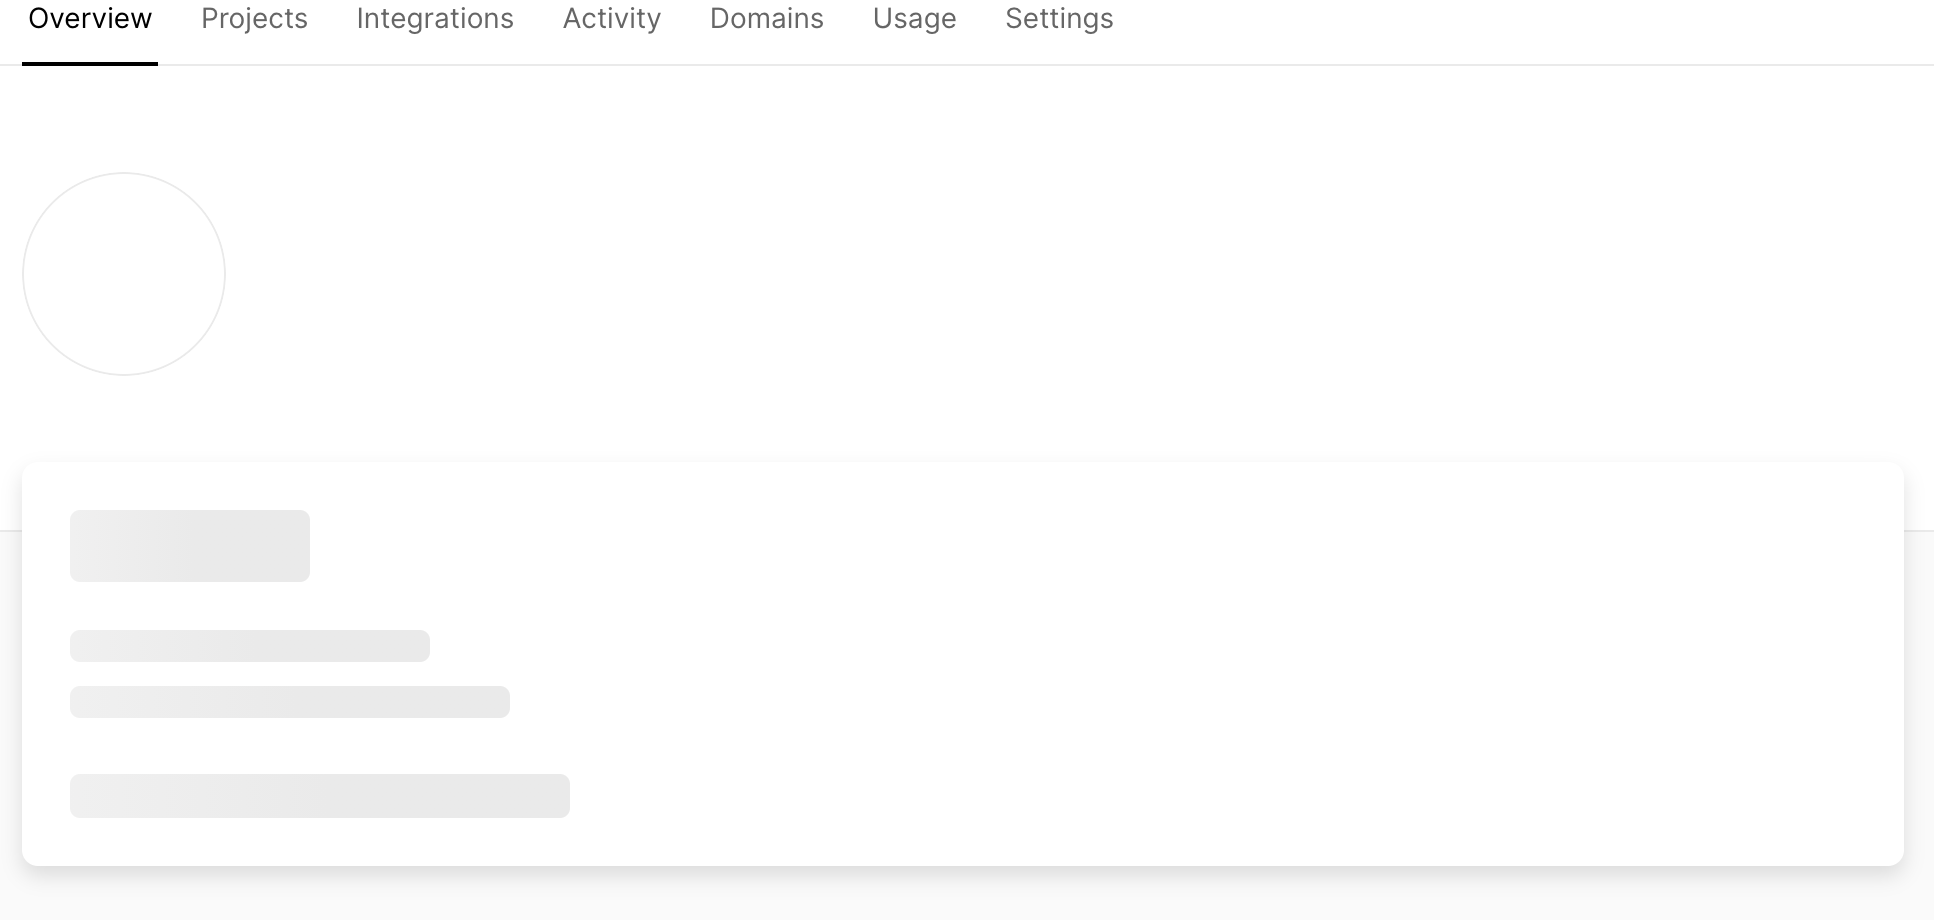This screenshot has height=920, width=1934.
Task: Click the bottom skeleton placeholder bar
Action: [x=319, y=795]
